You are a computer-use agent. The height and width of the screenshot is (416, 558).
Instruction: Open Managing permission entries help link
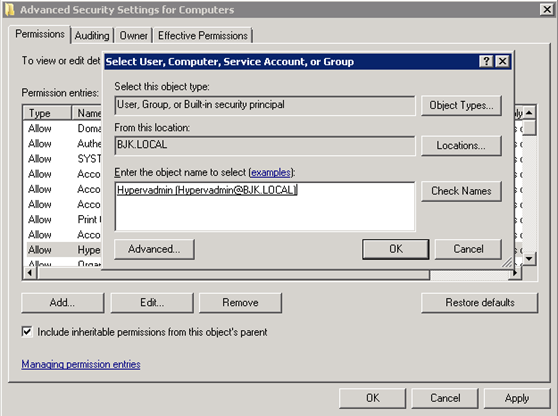[81, 364]
